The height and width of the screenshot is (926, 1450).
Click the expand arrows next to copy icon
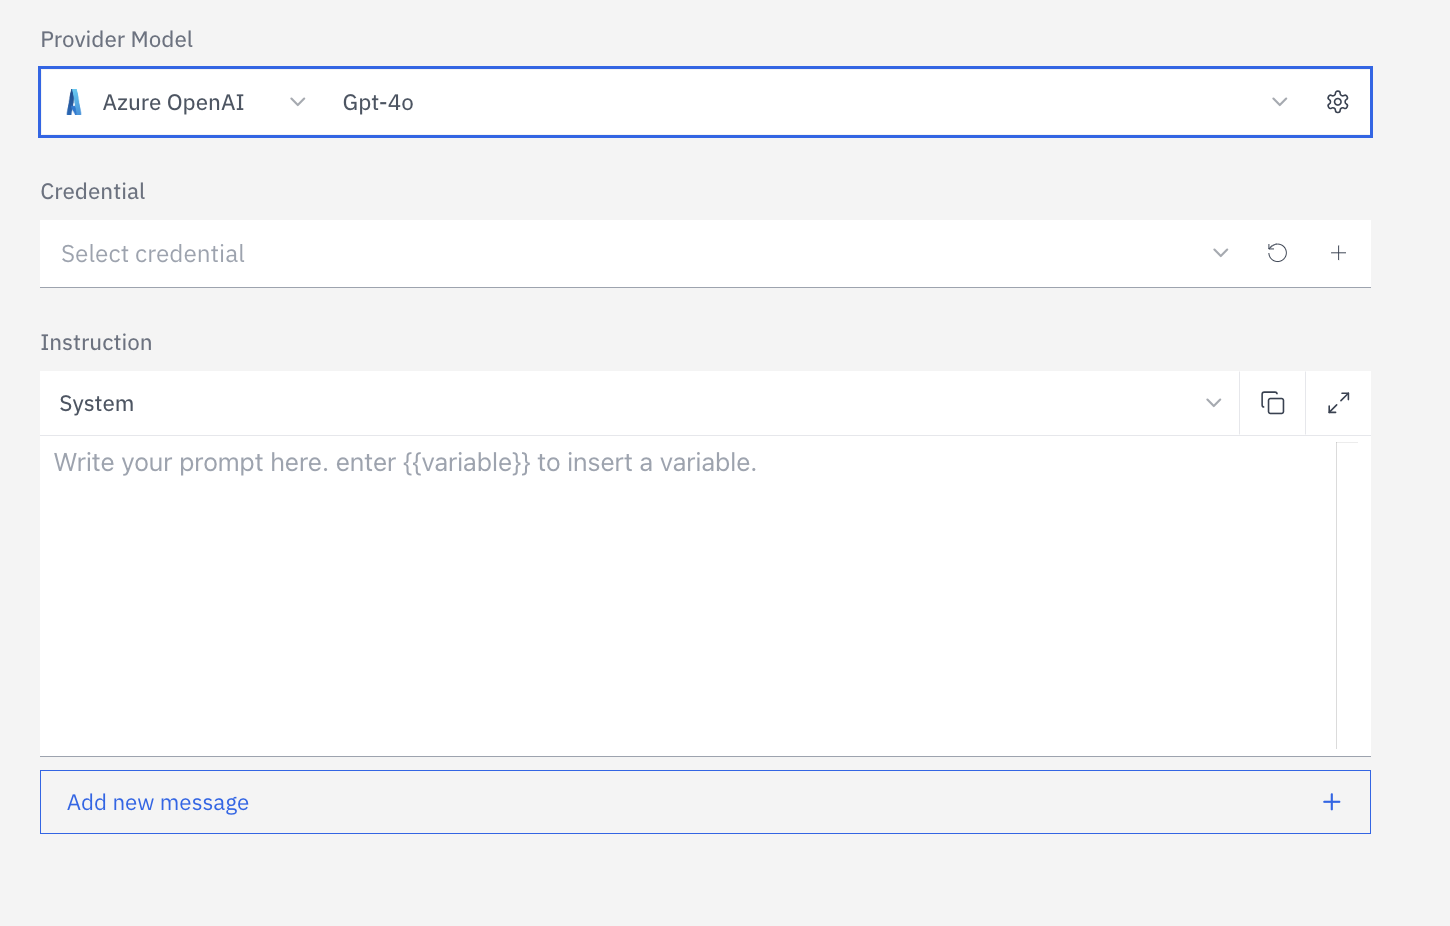(1338, 402)
